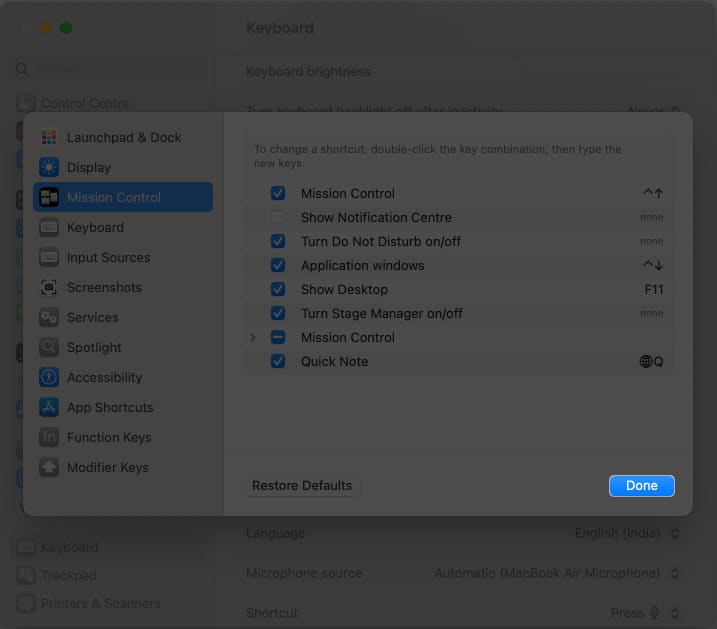The width and height of the screenshot is (717, 629).
Task: Uncheck Turn Stage Manager on/off checkbox
Action: [x=278, y=313]
